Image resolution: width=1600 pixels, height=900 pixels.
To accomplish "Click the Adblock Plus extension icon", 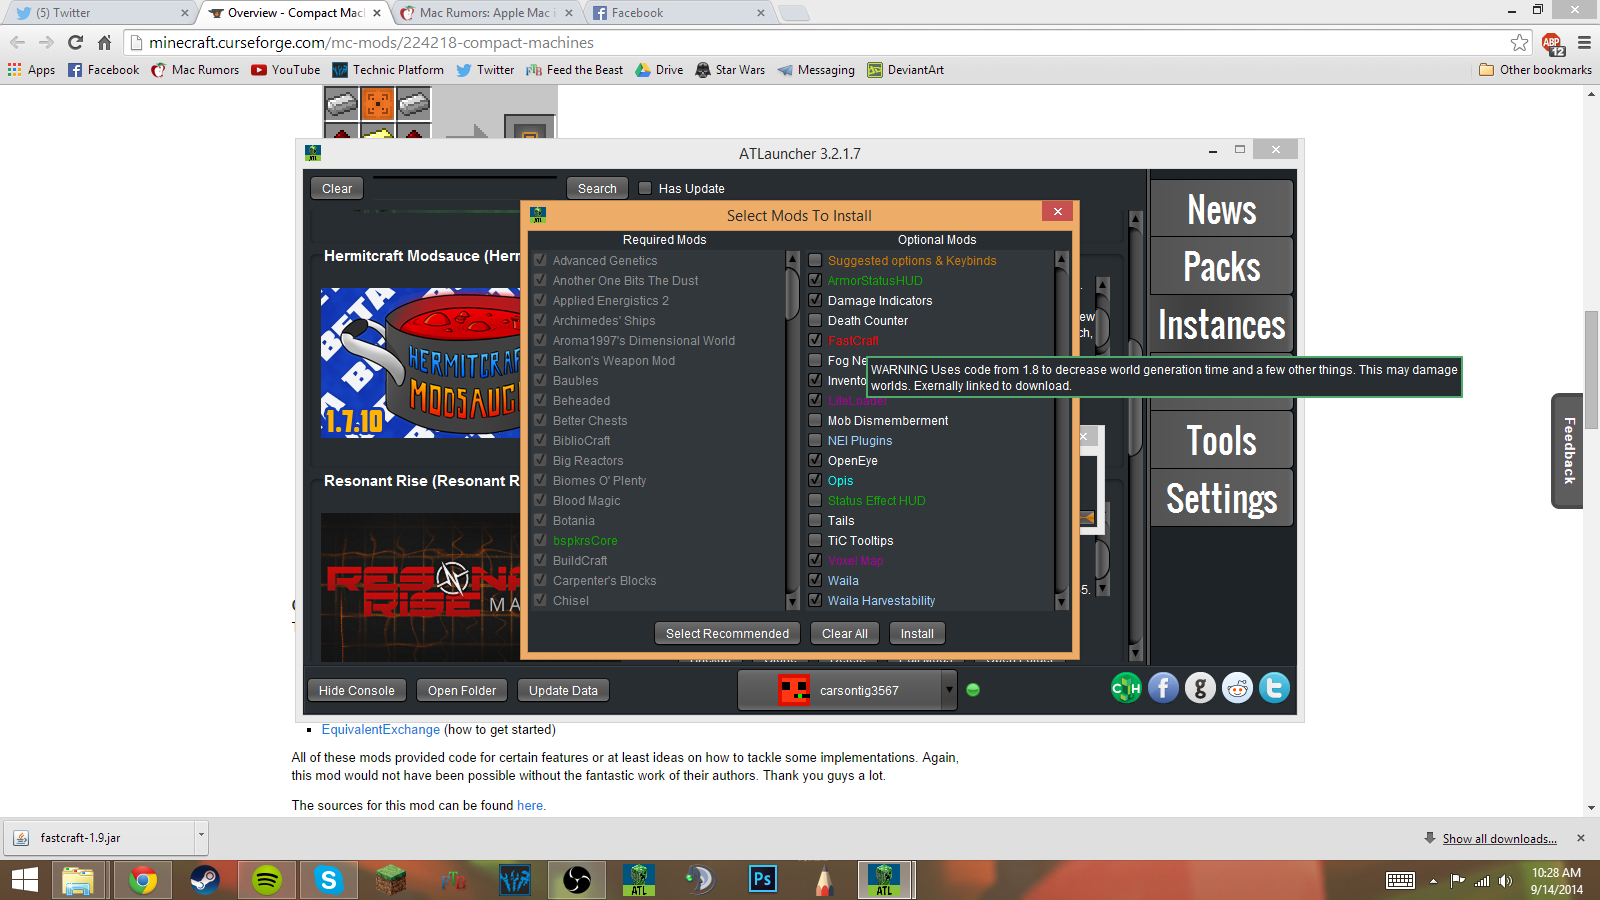I will coord(1552,43).
